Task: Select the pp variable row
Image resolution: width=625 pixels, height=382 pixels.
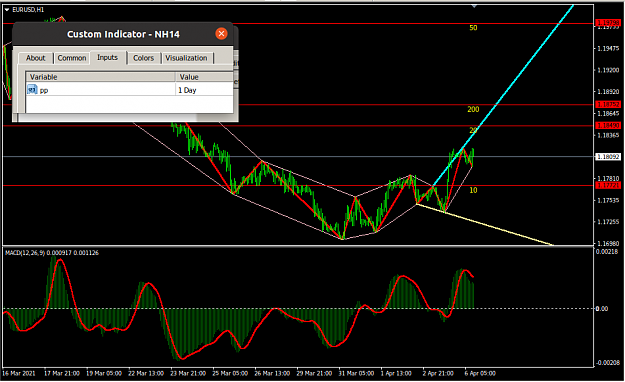Action: (x=130, y=90)
